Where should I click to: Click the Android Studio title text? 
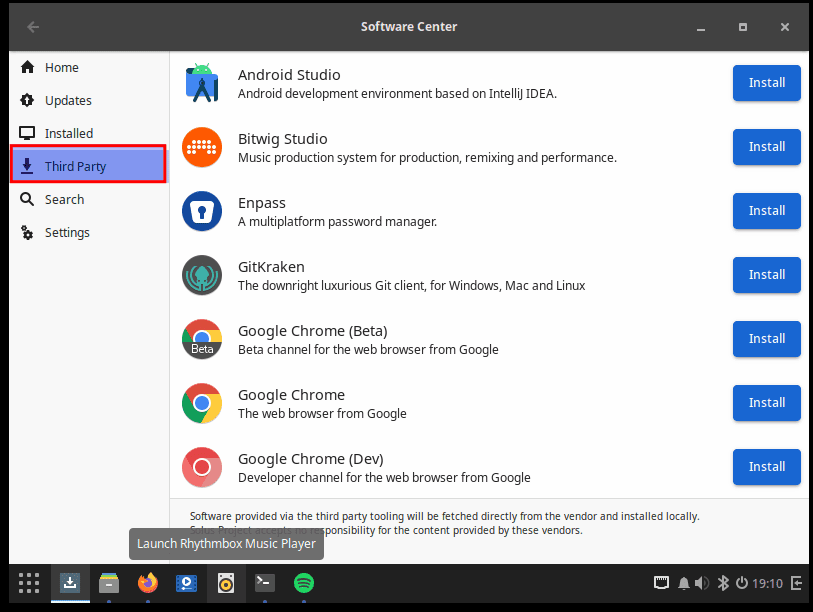tap(289, 75)
